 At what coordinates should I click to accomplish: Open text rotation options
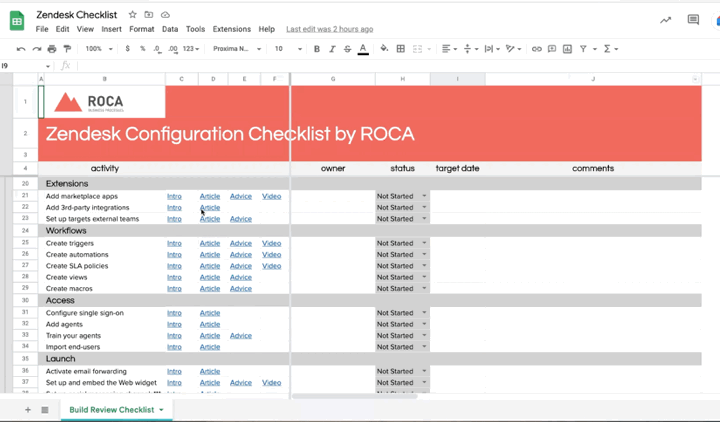coord(513,49)
